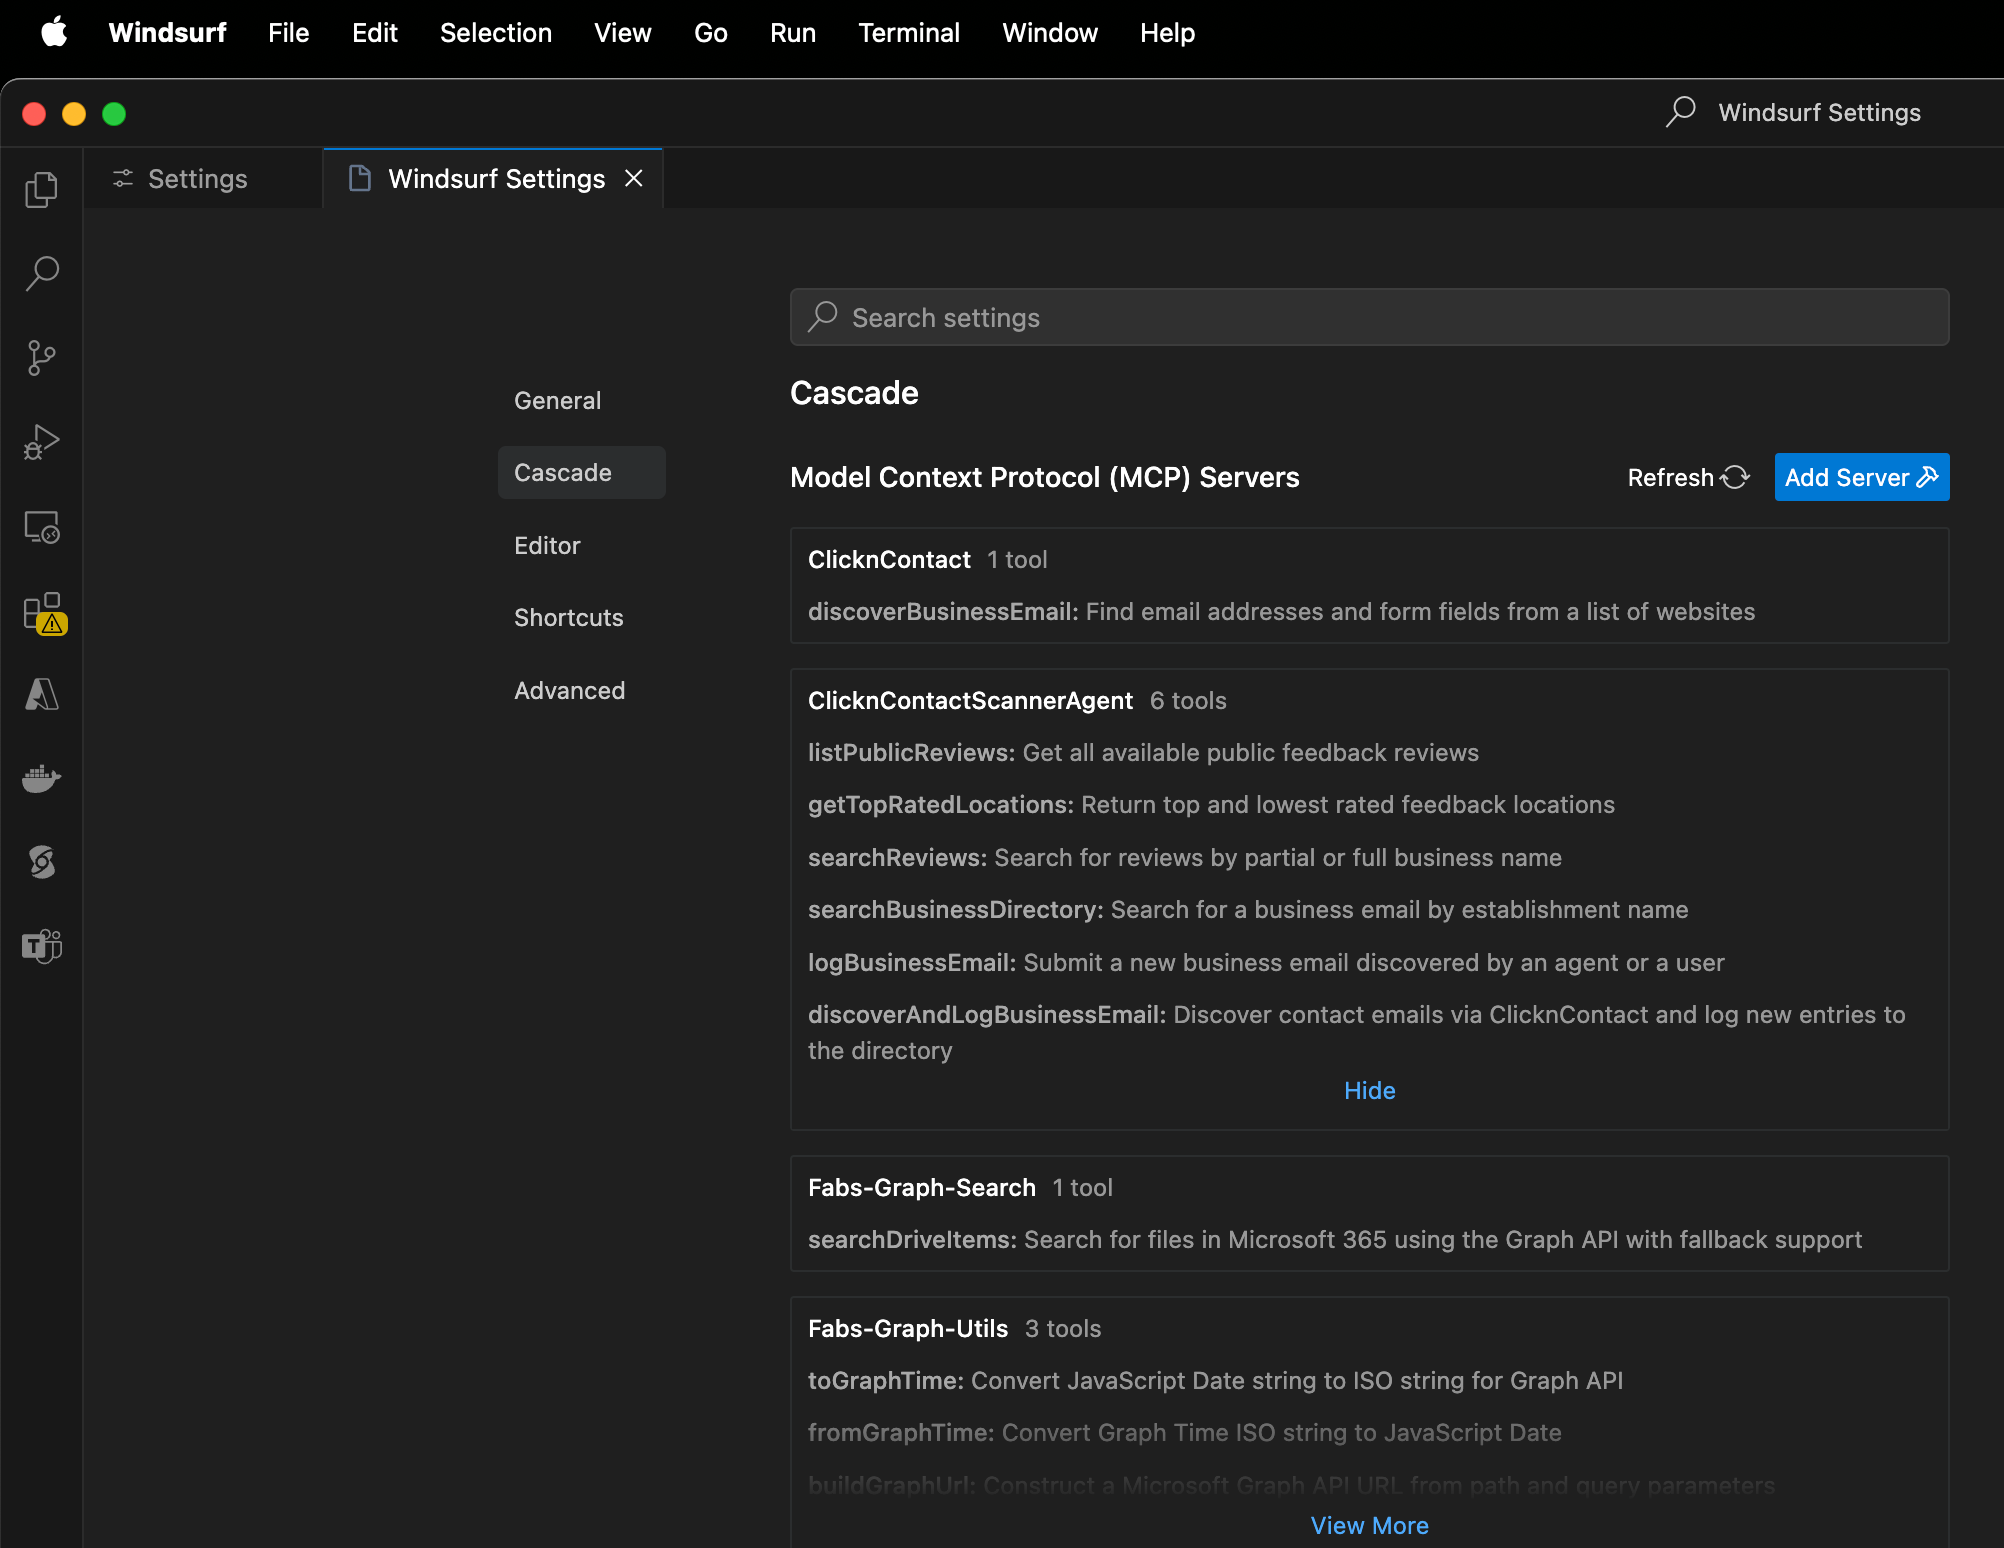Click the Apple menu icon
2004x1548 pixels.
pyautogui.click(x=54, y=32)
